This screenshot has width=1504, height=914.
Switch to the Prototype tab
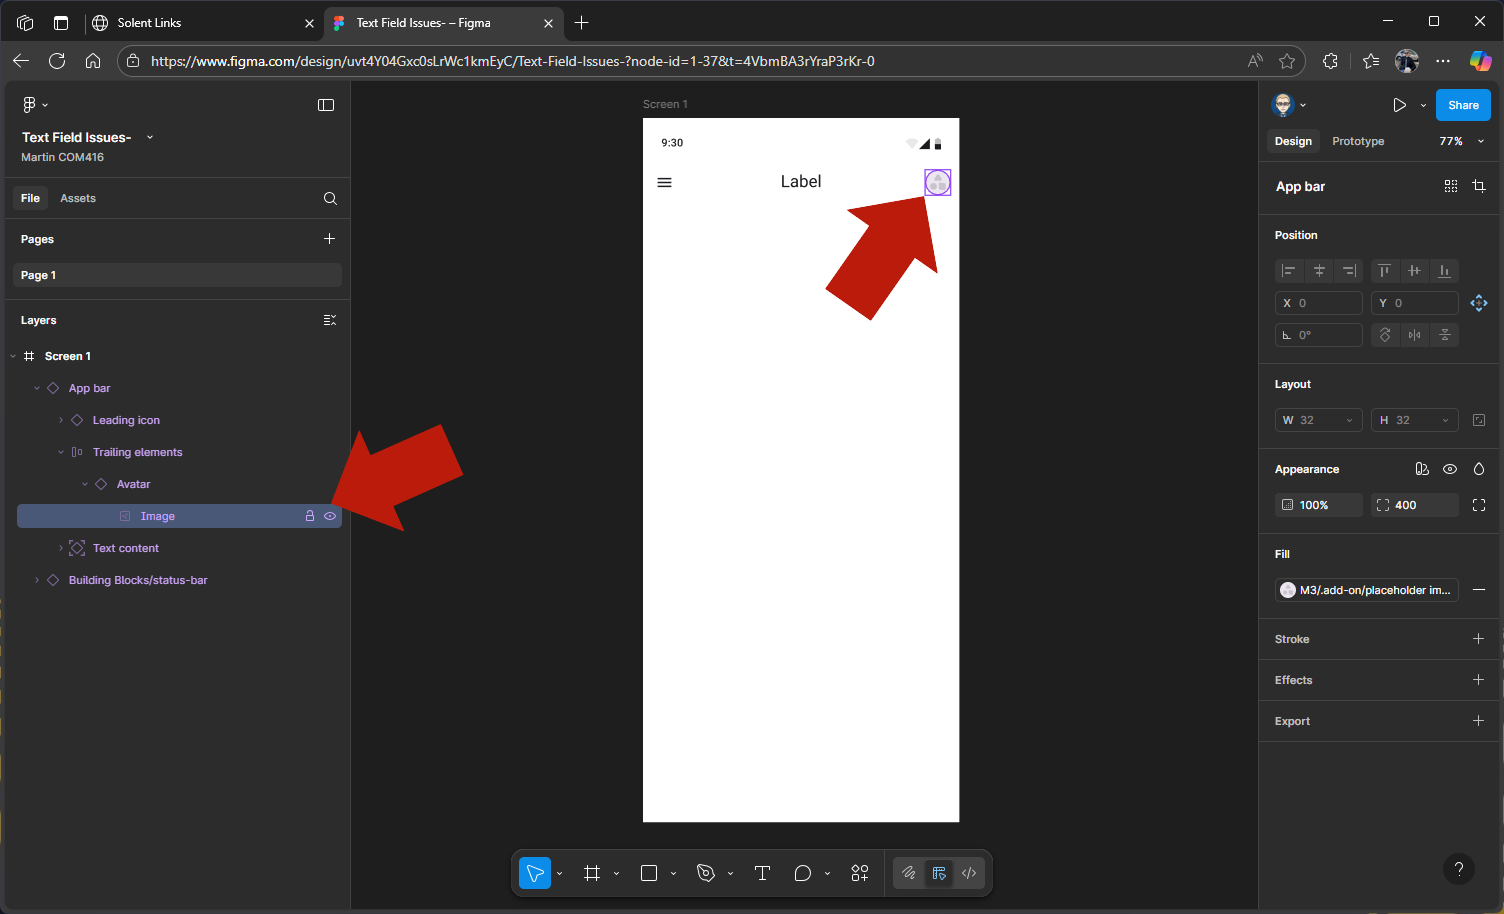click(x=1358, y=141)
